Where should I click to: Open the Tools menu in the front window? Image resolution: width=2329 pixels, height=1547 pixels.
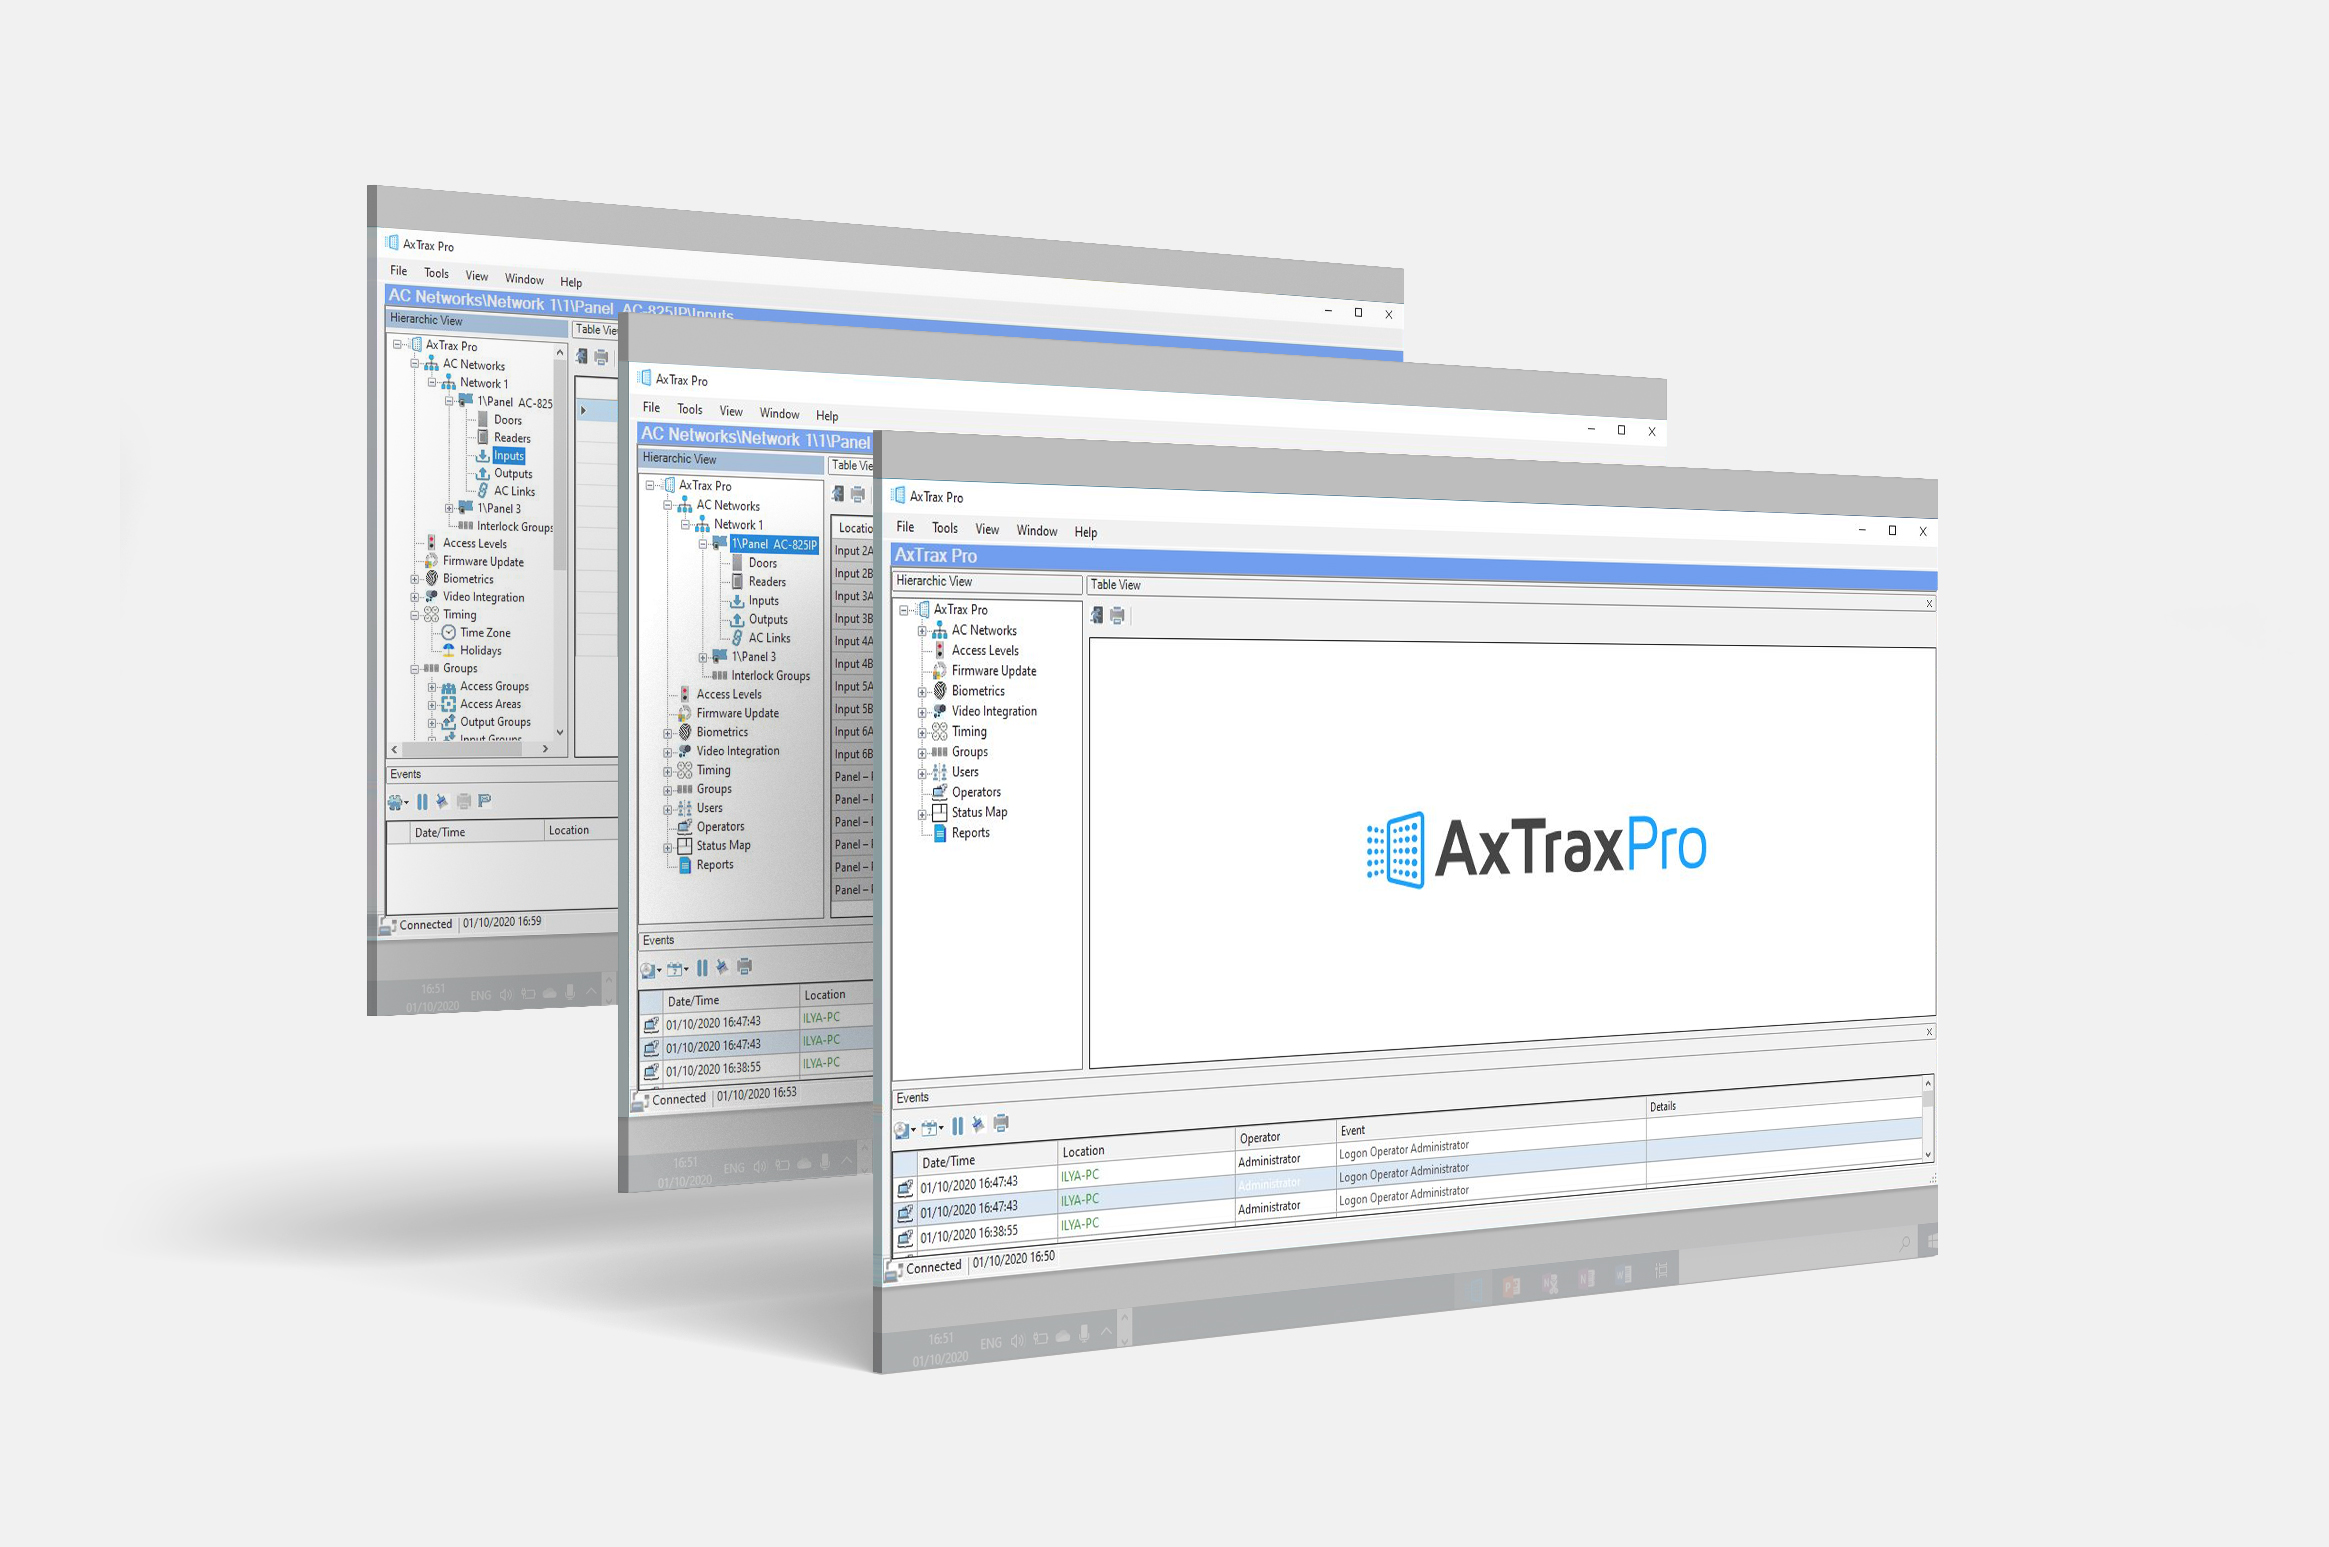pyautogui.click(x=945, y=528)
